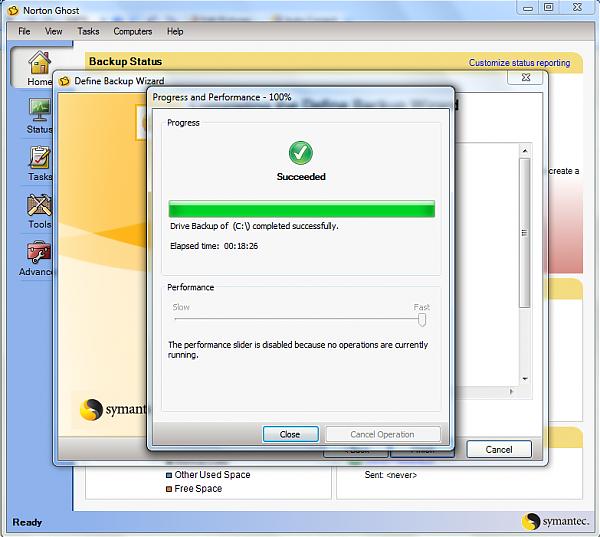Click the green backup progress bar
Viewport: 600px width, 537px height.
tap(302, 209)
